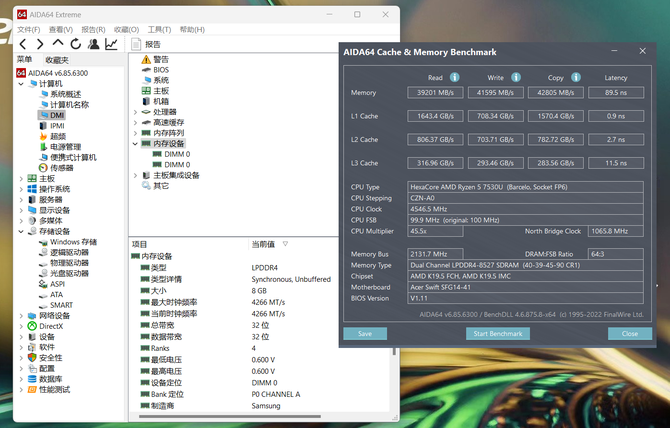Click the Refresh toolbar icon
Image resolution: width=670 pixels, height=428 pixels.
76,44
